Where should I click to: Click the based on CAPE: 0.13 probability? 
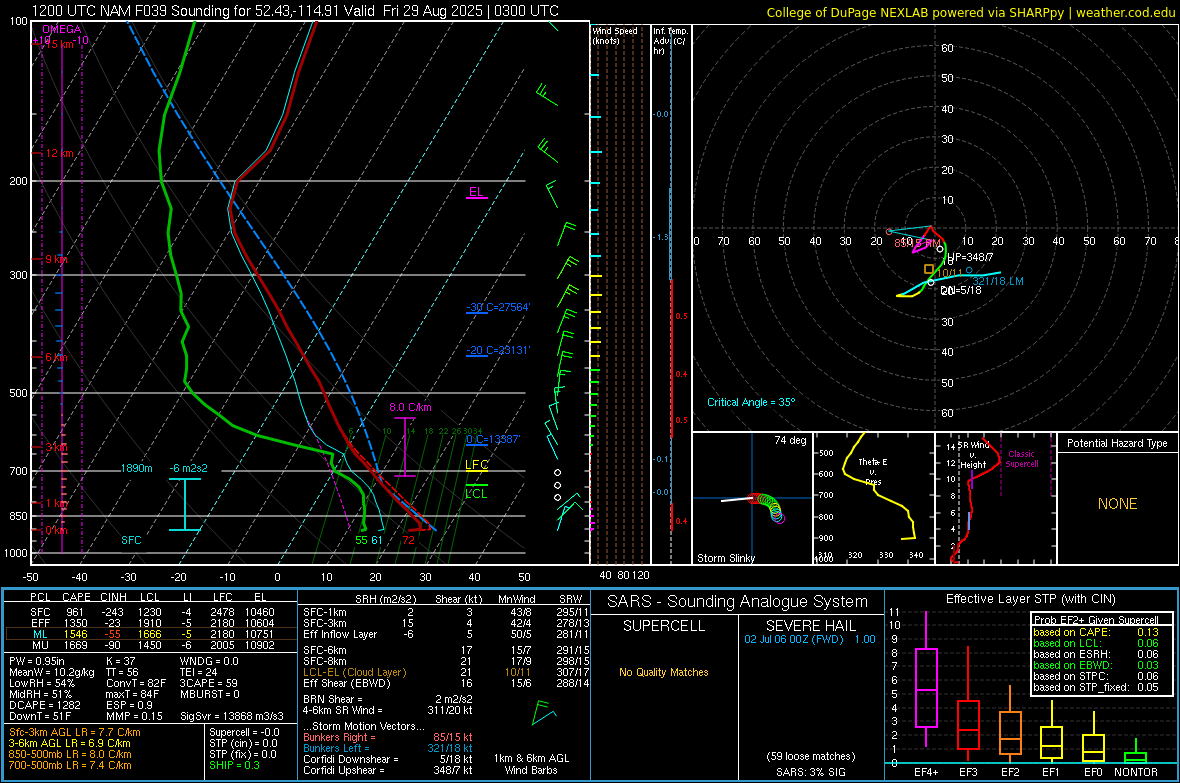coord(1096,632)
